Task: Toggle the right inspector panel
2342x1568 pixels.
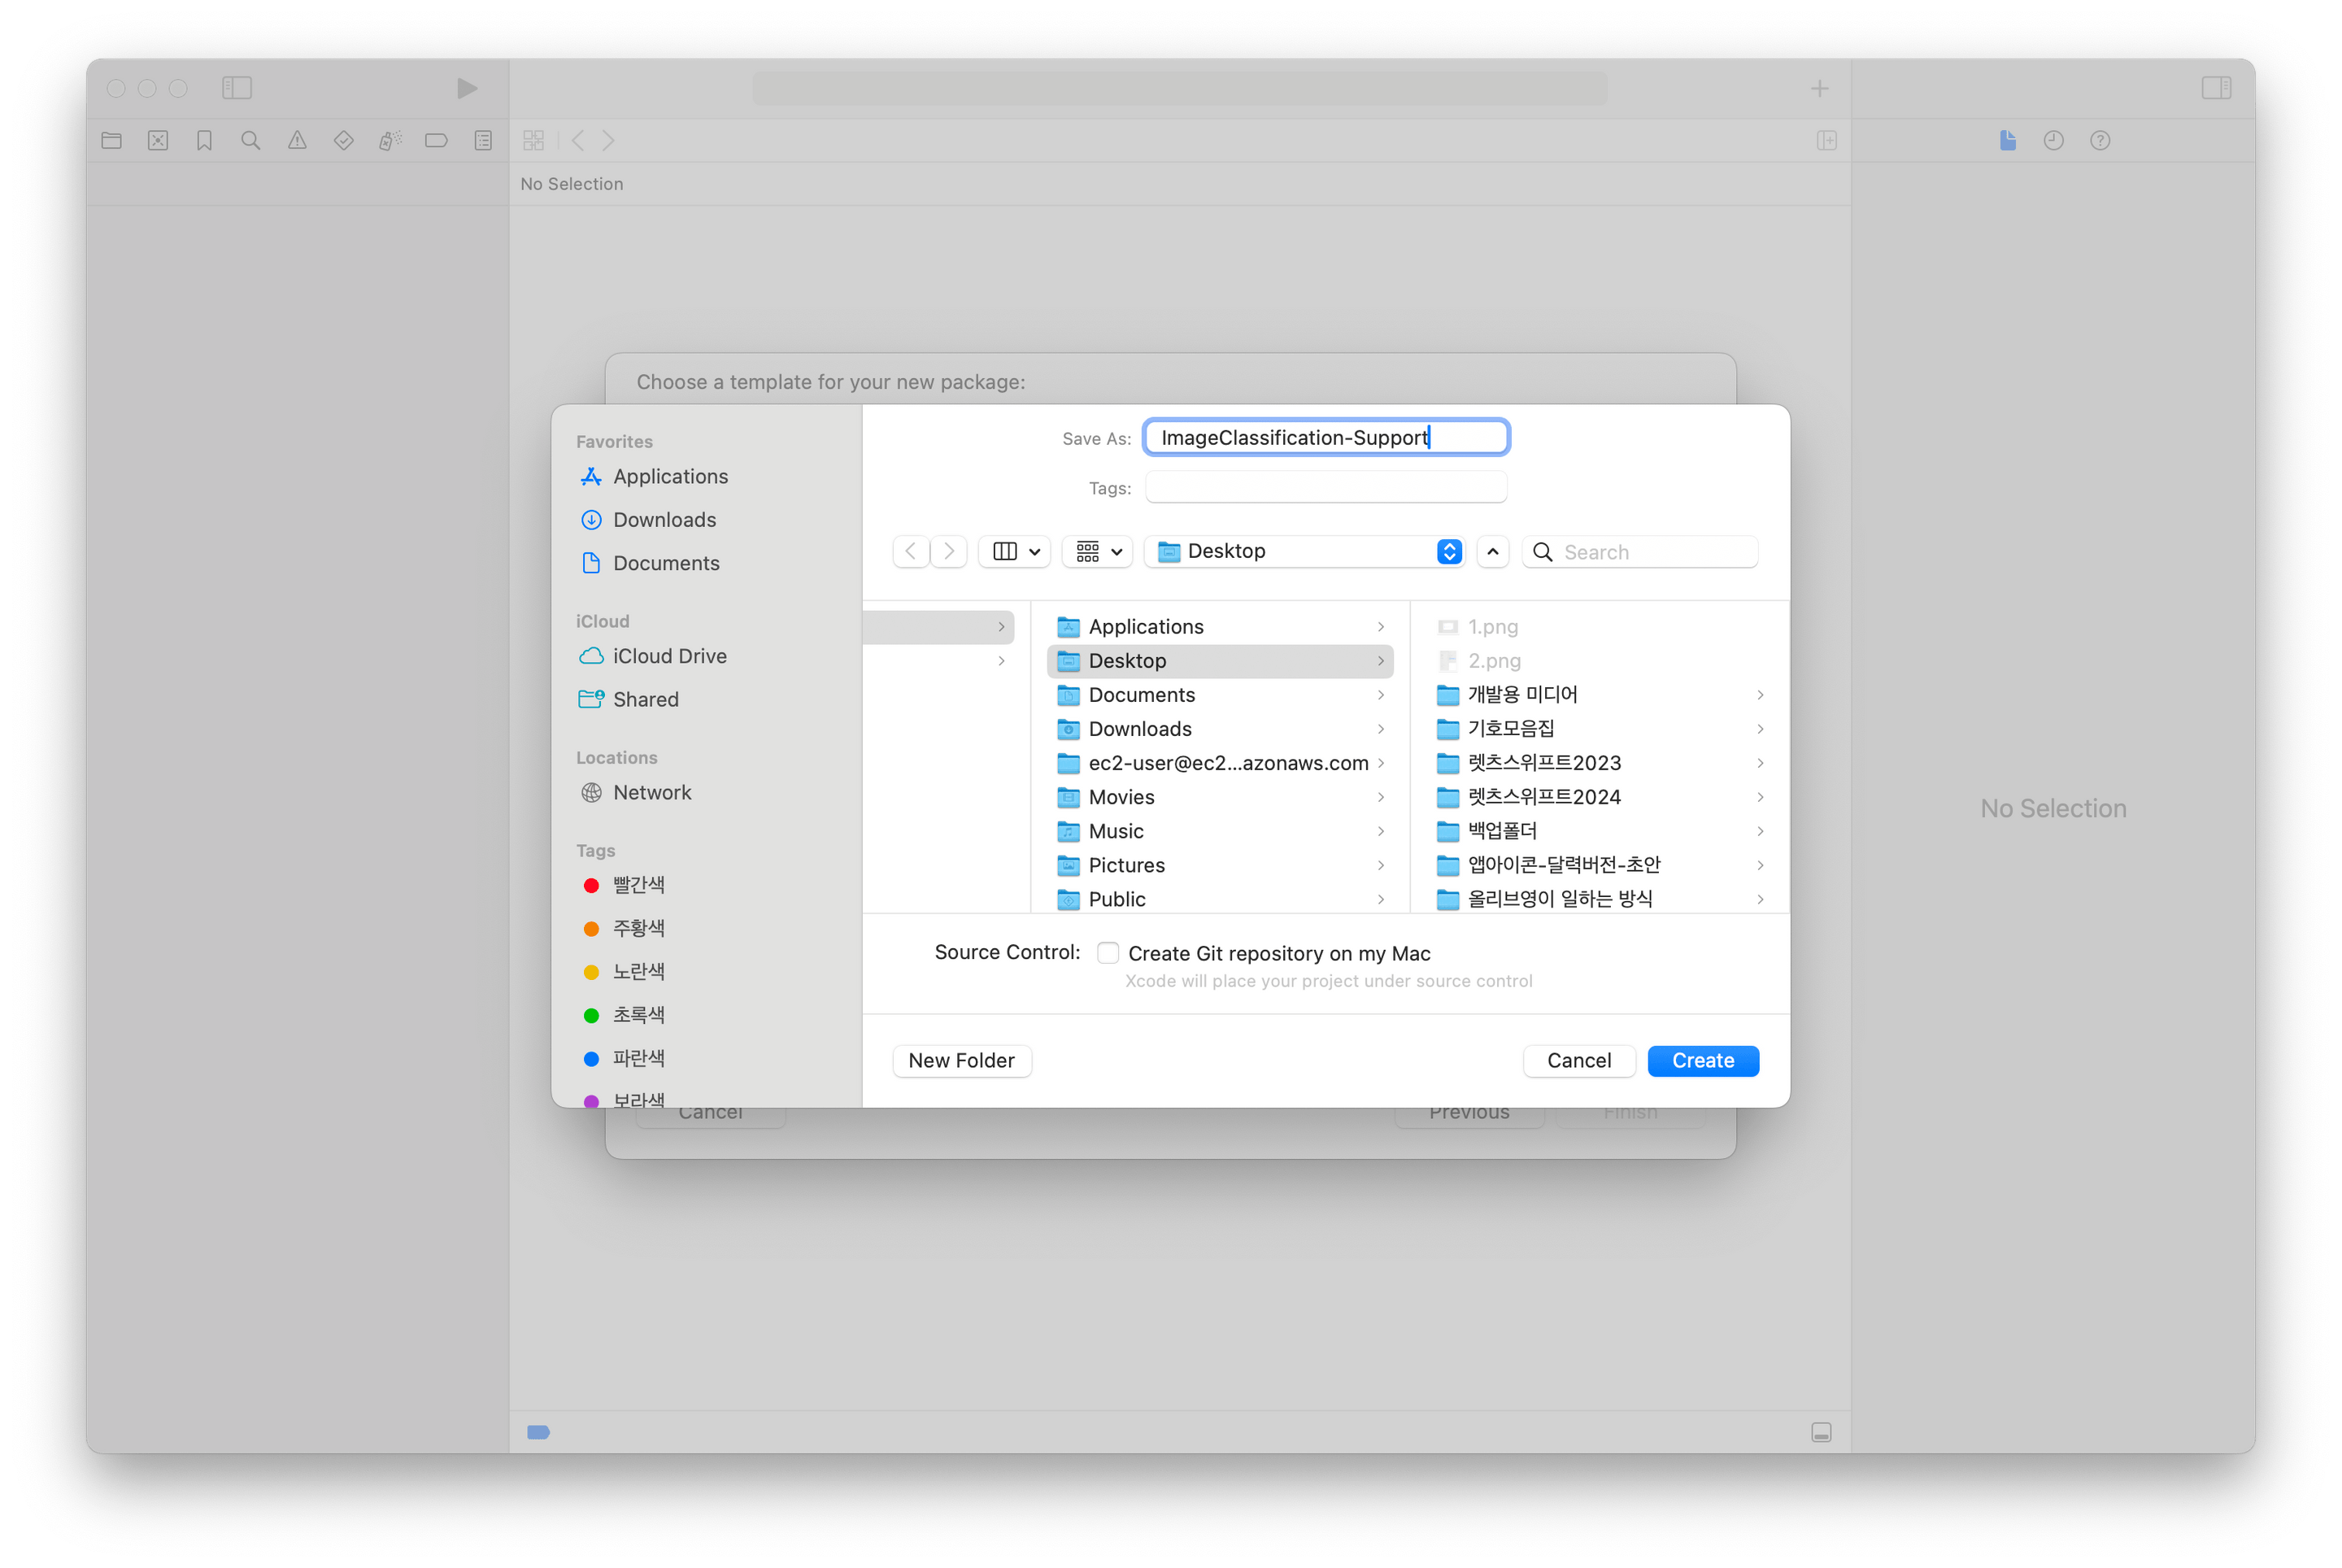Action: tap(2216, 88)
